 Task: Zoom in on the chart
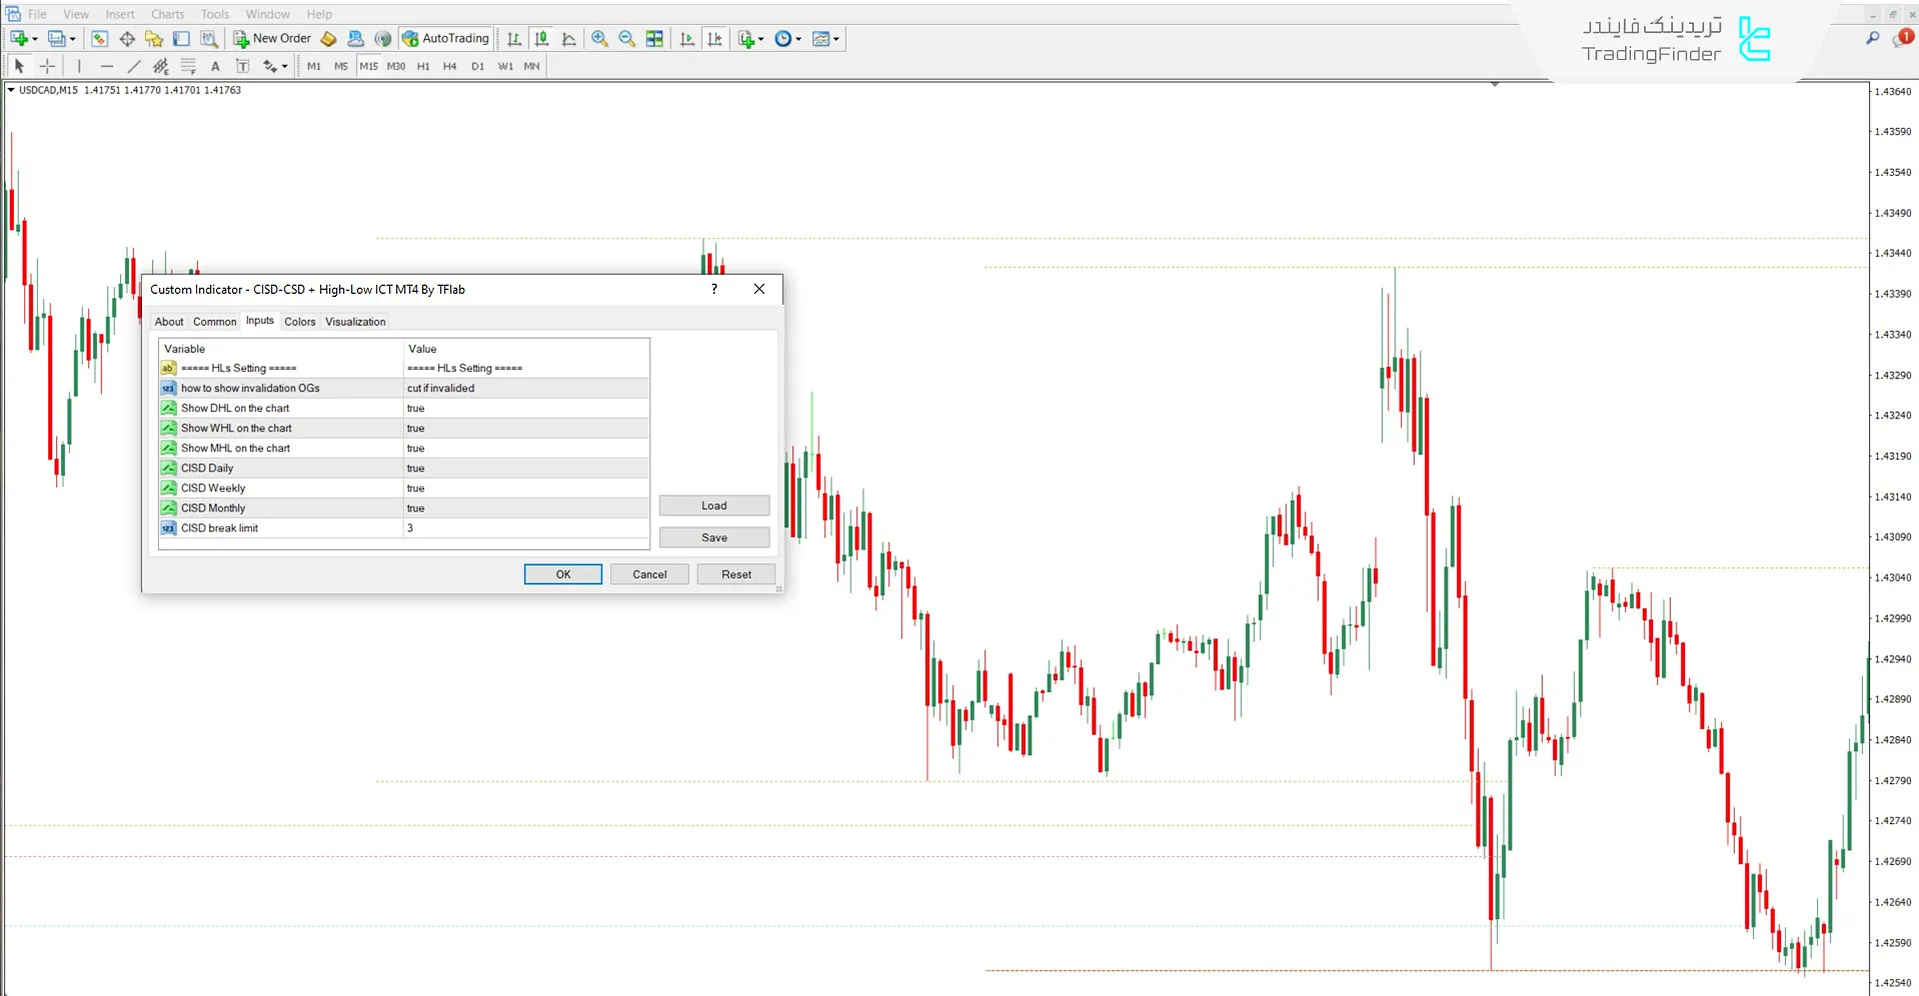coord(600,38)
